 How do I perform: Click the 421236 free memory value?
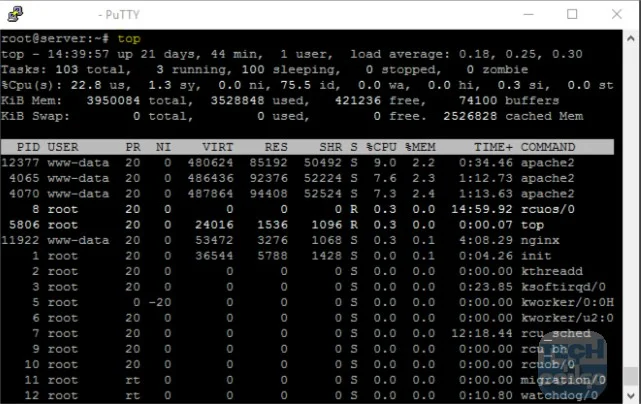[x=358, y=101]
